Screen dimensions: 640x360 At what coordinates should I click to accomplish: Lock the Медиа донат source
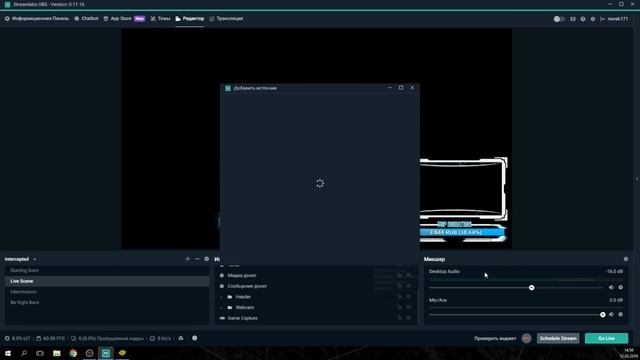(400, 276)
